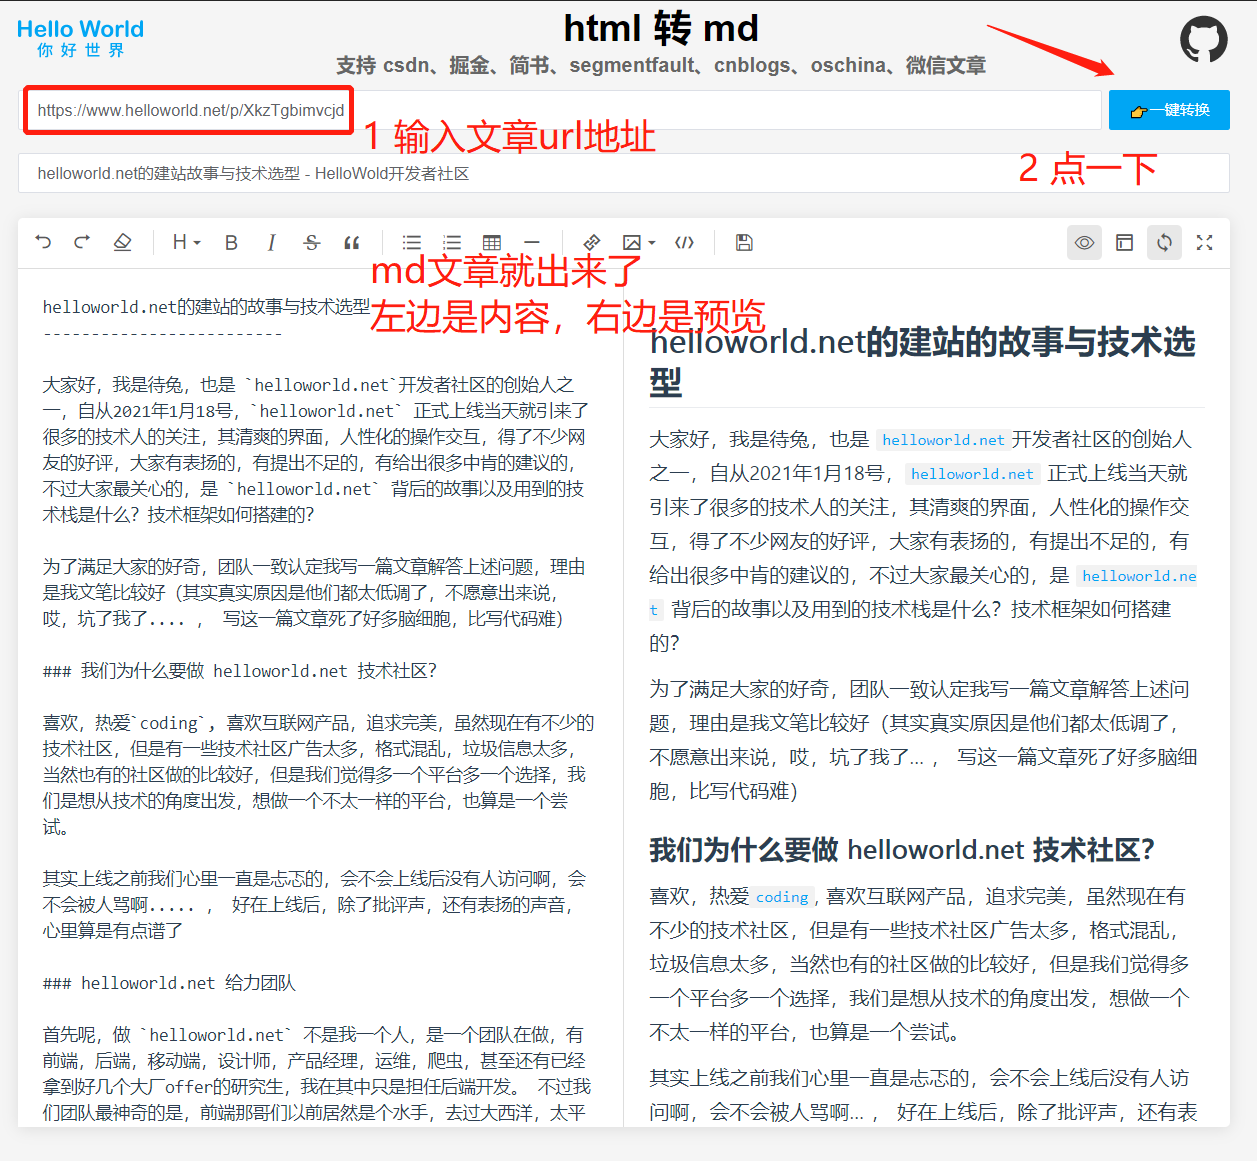Redo the last change
The width and height of the screenshot is (1257, 1161).
coord(82,242)
